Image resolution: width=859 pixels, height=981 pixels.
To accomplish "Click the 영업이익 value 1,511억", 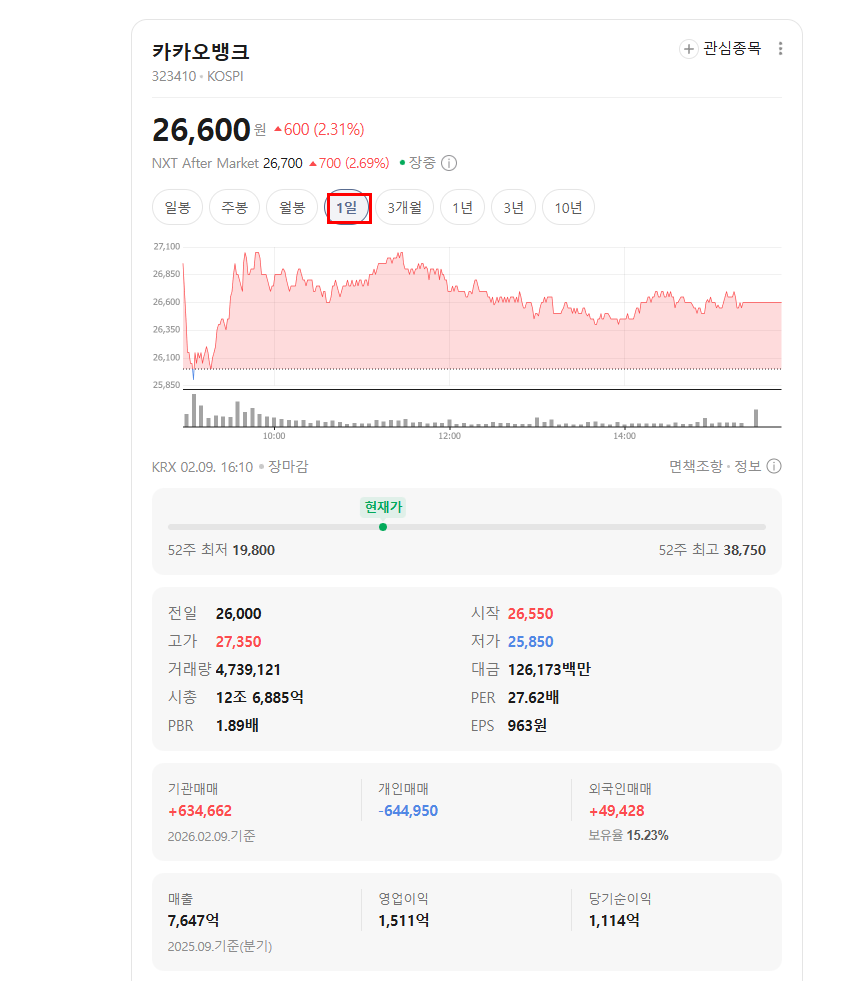I will [404, 921].
